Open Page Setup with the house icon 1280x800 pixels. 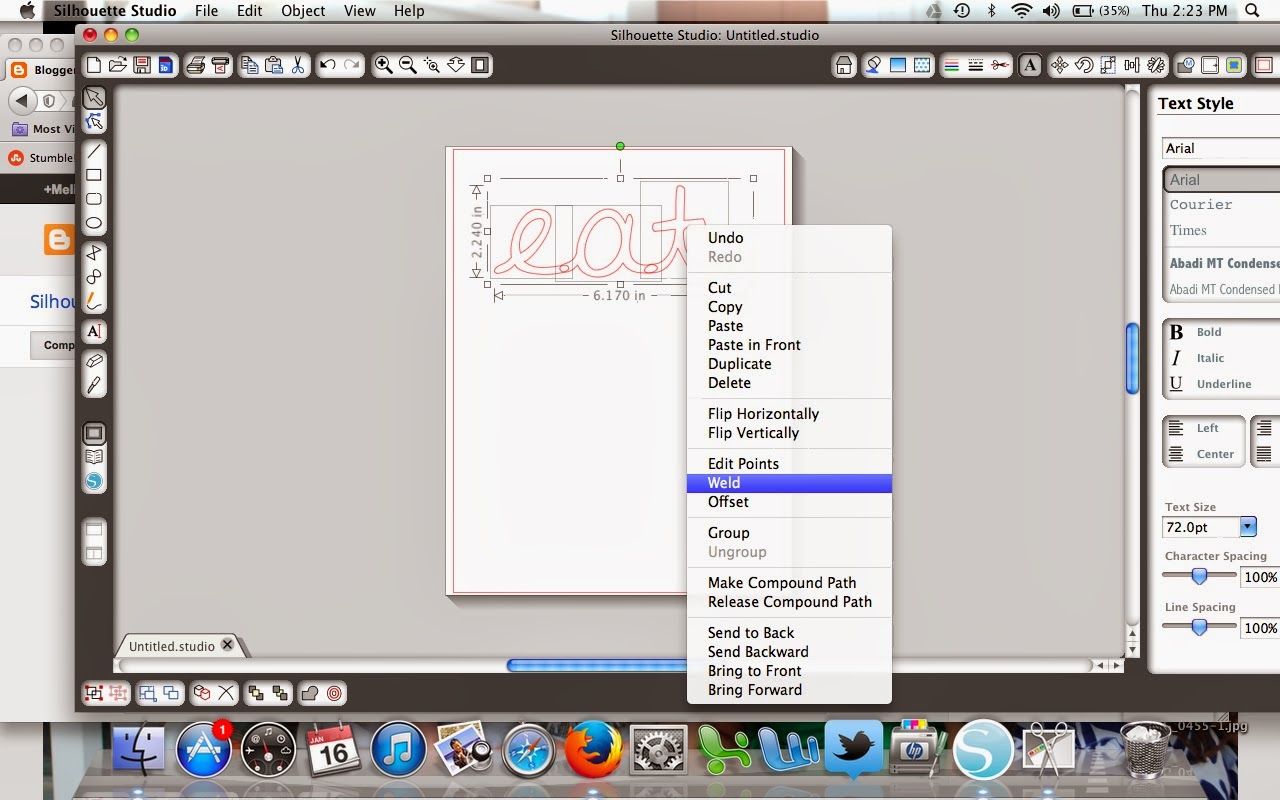coord(845,65)
